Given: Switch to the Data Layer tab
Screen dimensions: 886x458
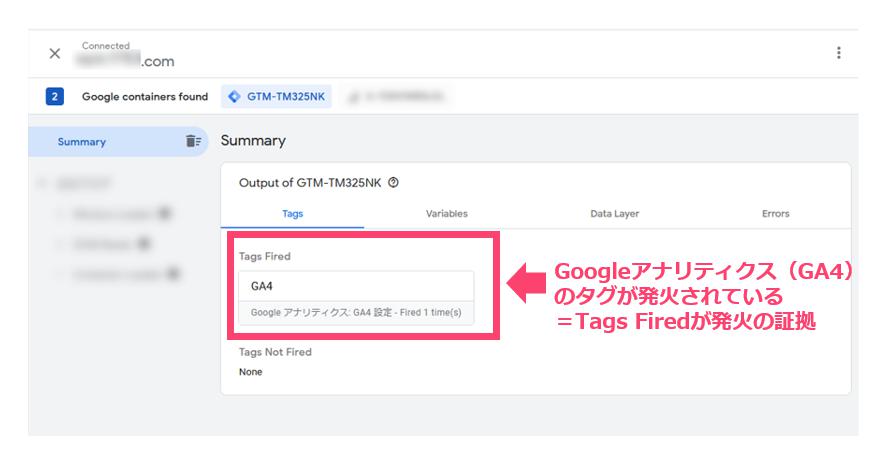Looking at the screenshot, I should click(x=615, y=213).
